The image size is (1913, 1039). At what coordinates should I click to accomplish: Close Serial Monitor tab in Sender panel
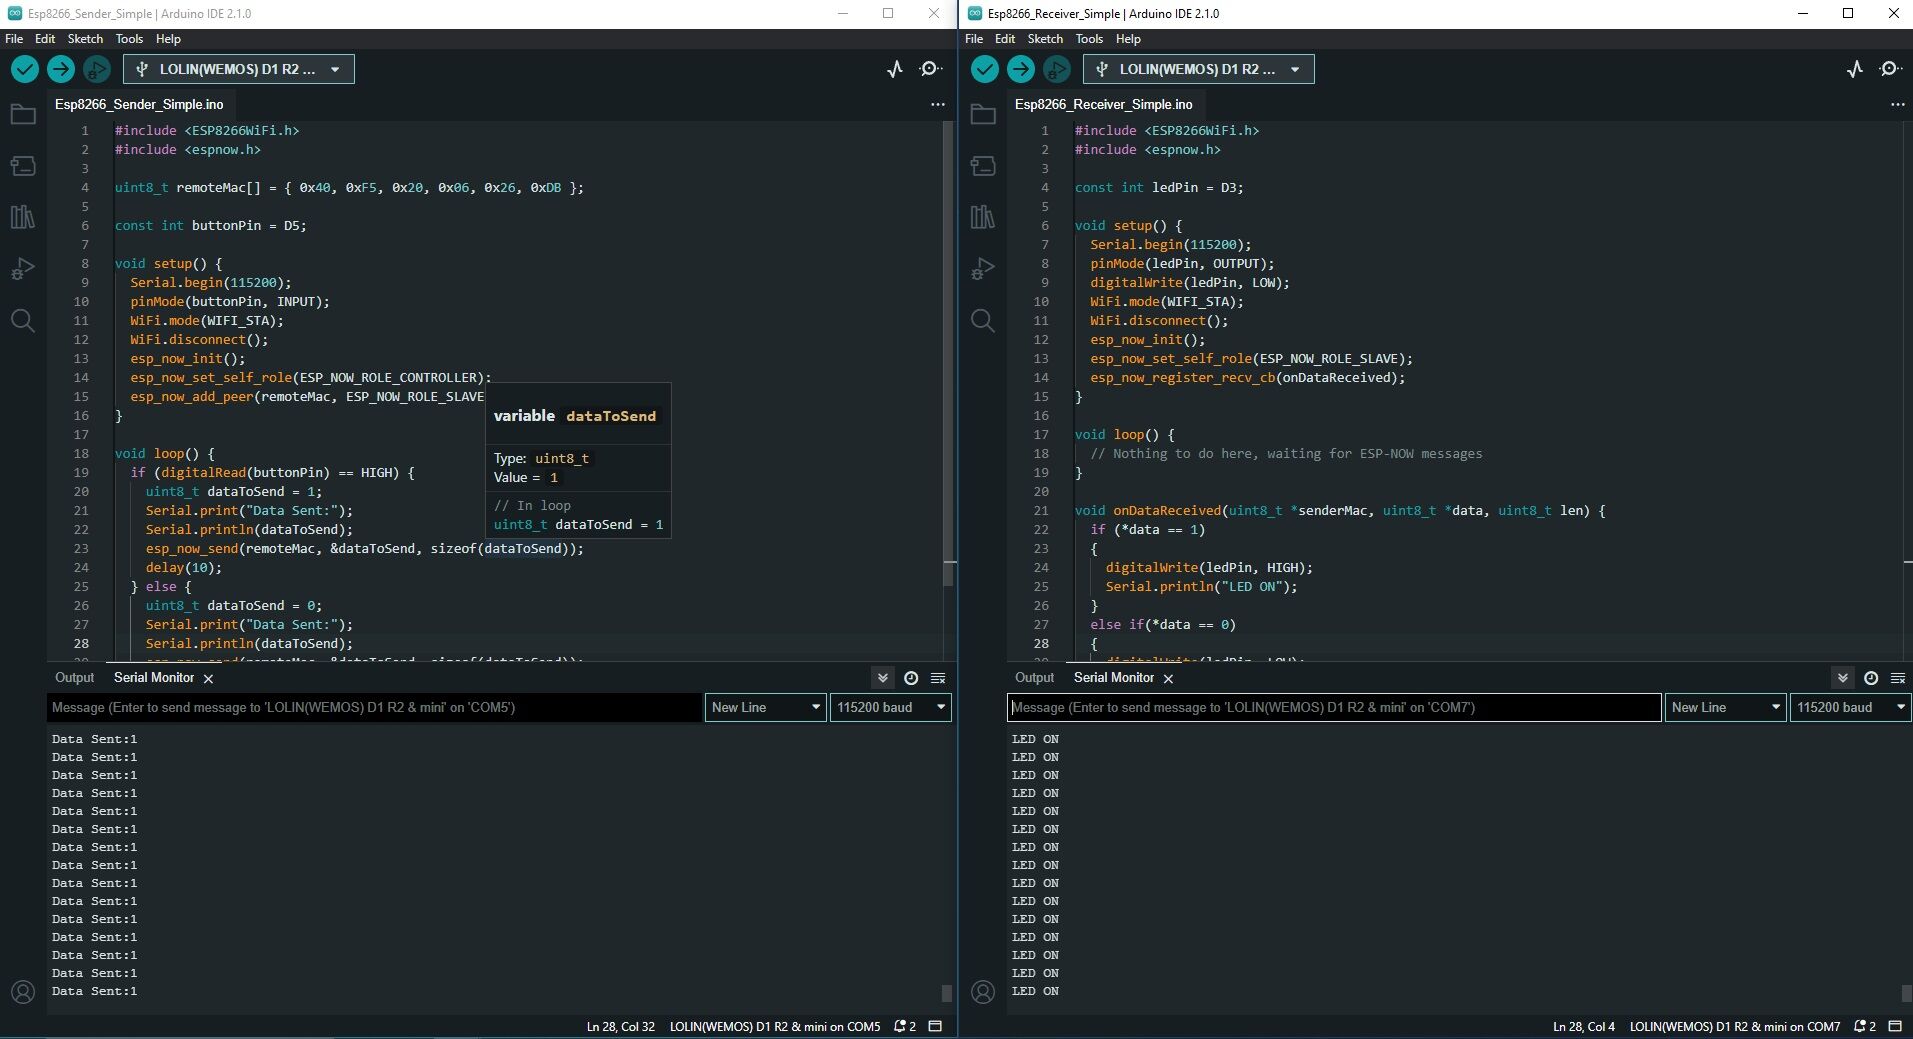[208, 679]
